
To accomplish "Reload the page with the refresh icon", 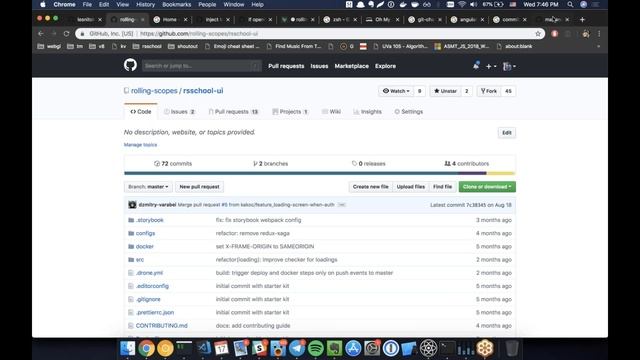I will [66, 33].
